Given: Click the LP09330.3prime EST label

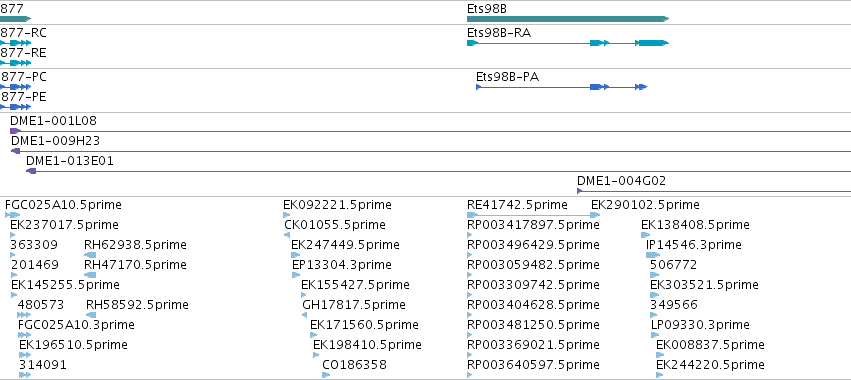Looking at the screenshot, I should click(x=700, y=325).
